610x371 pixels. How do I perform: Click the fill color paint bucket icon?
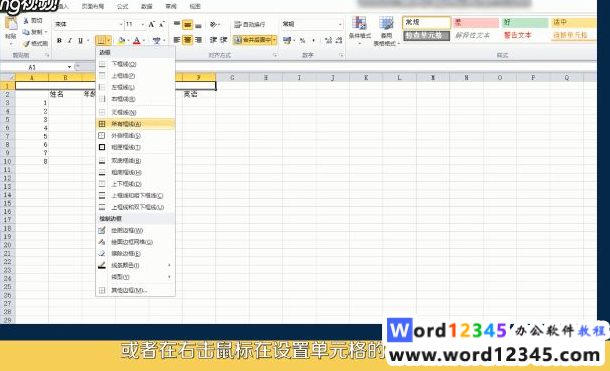click(121, 40)
